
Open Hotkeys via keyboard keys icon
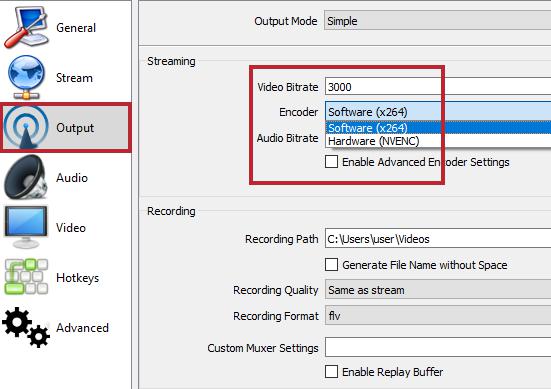(26, 277)
